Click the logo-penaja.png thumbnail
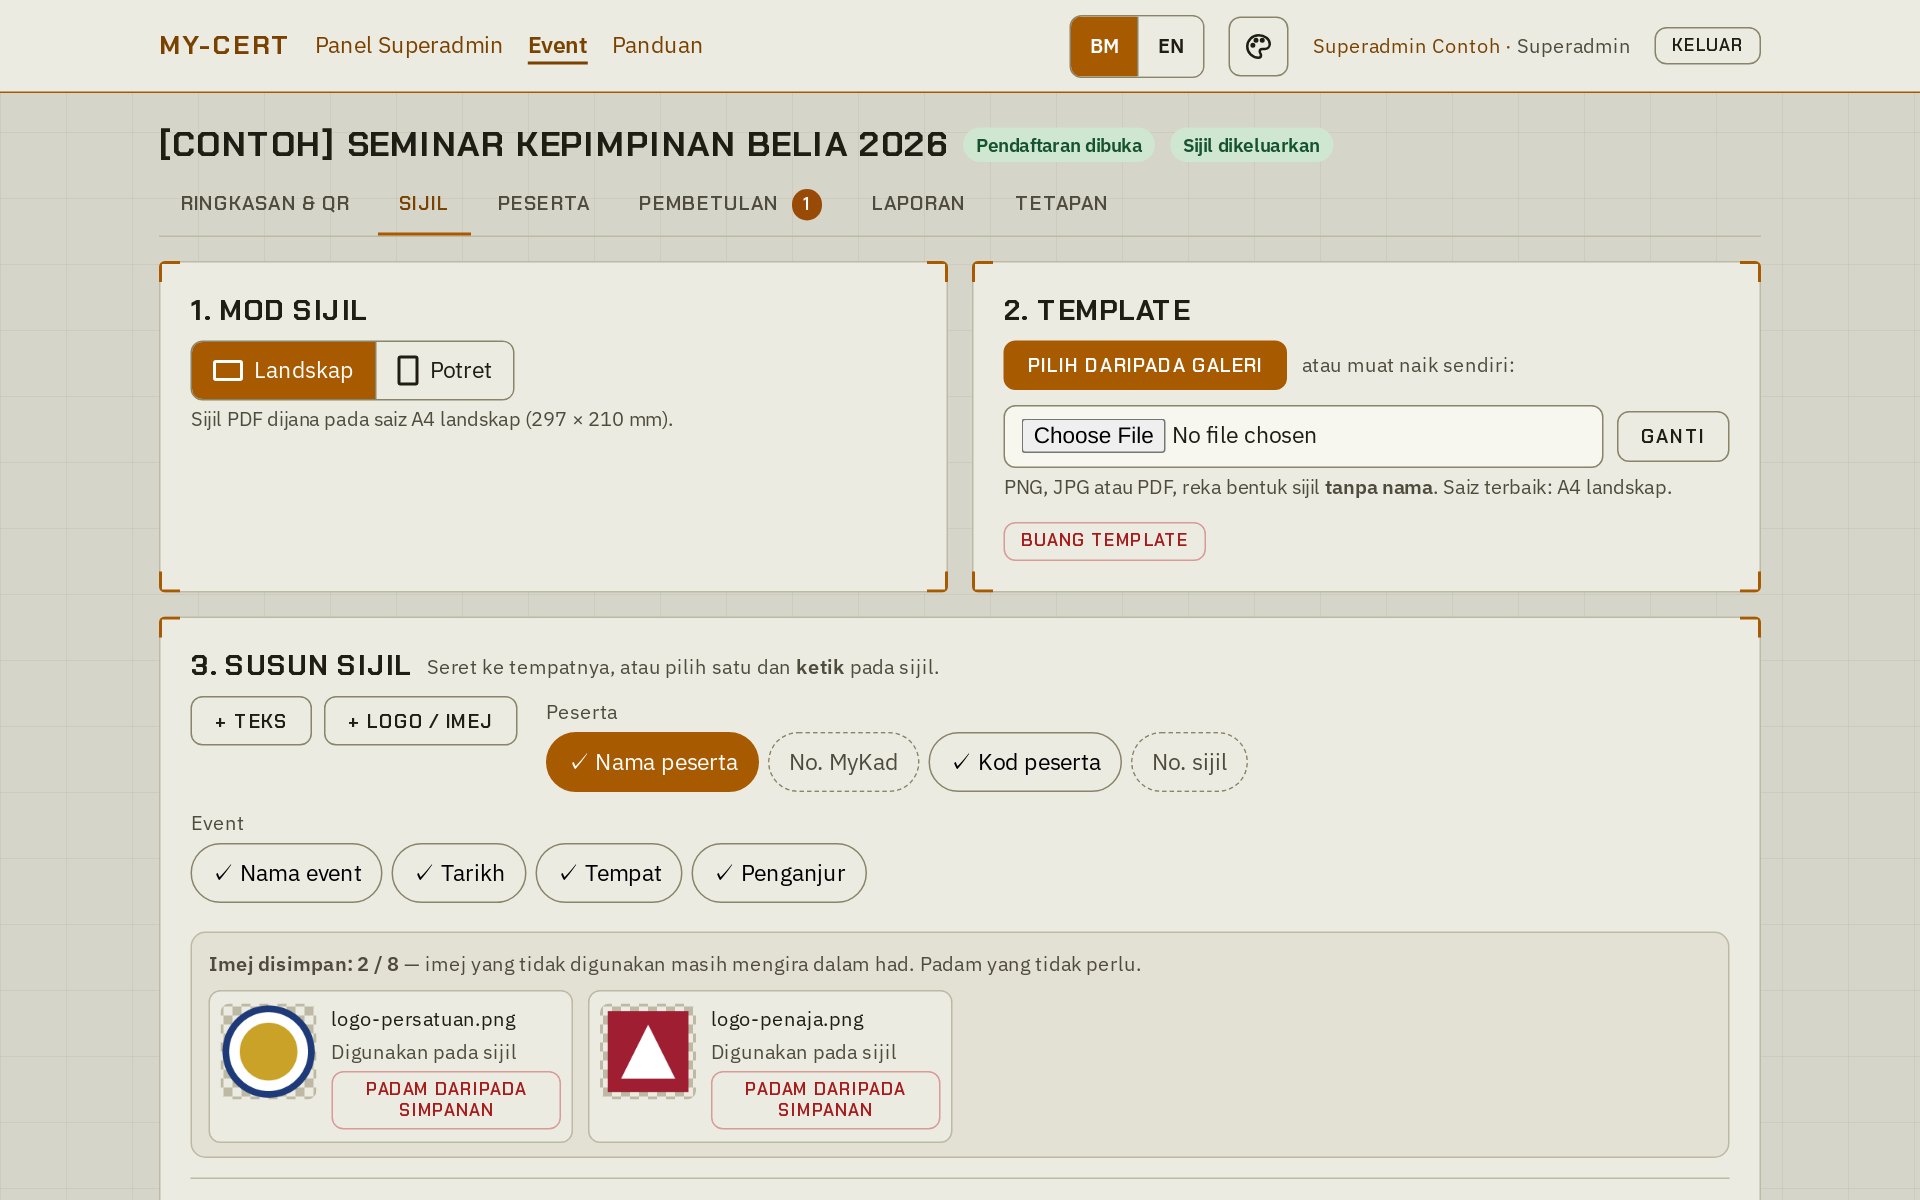Screen dimensions: 1920x1200 coord(648,1051)
